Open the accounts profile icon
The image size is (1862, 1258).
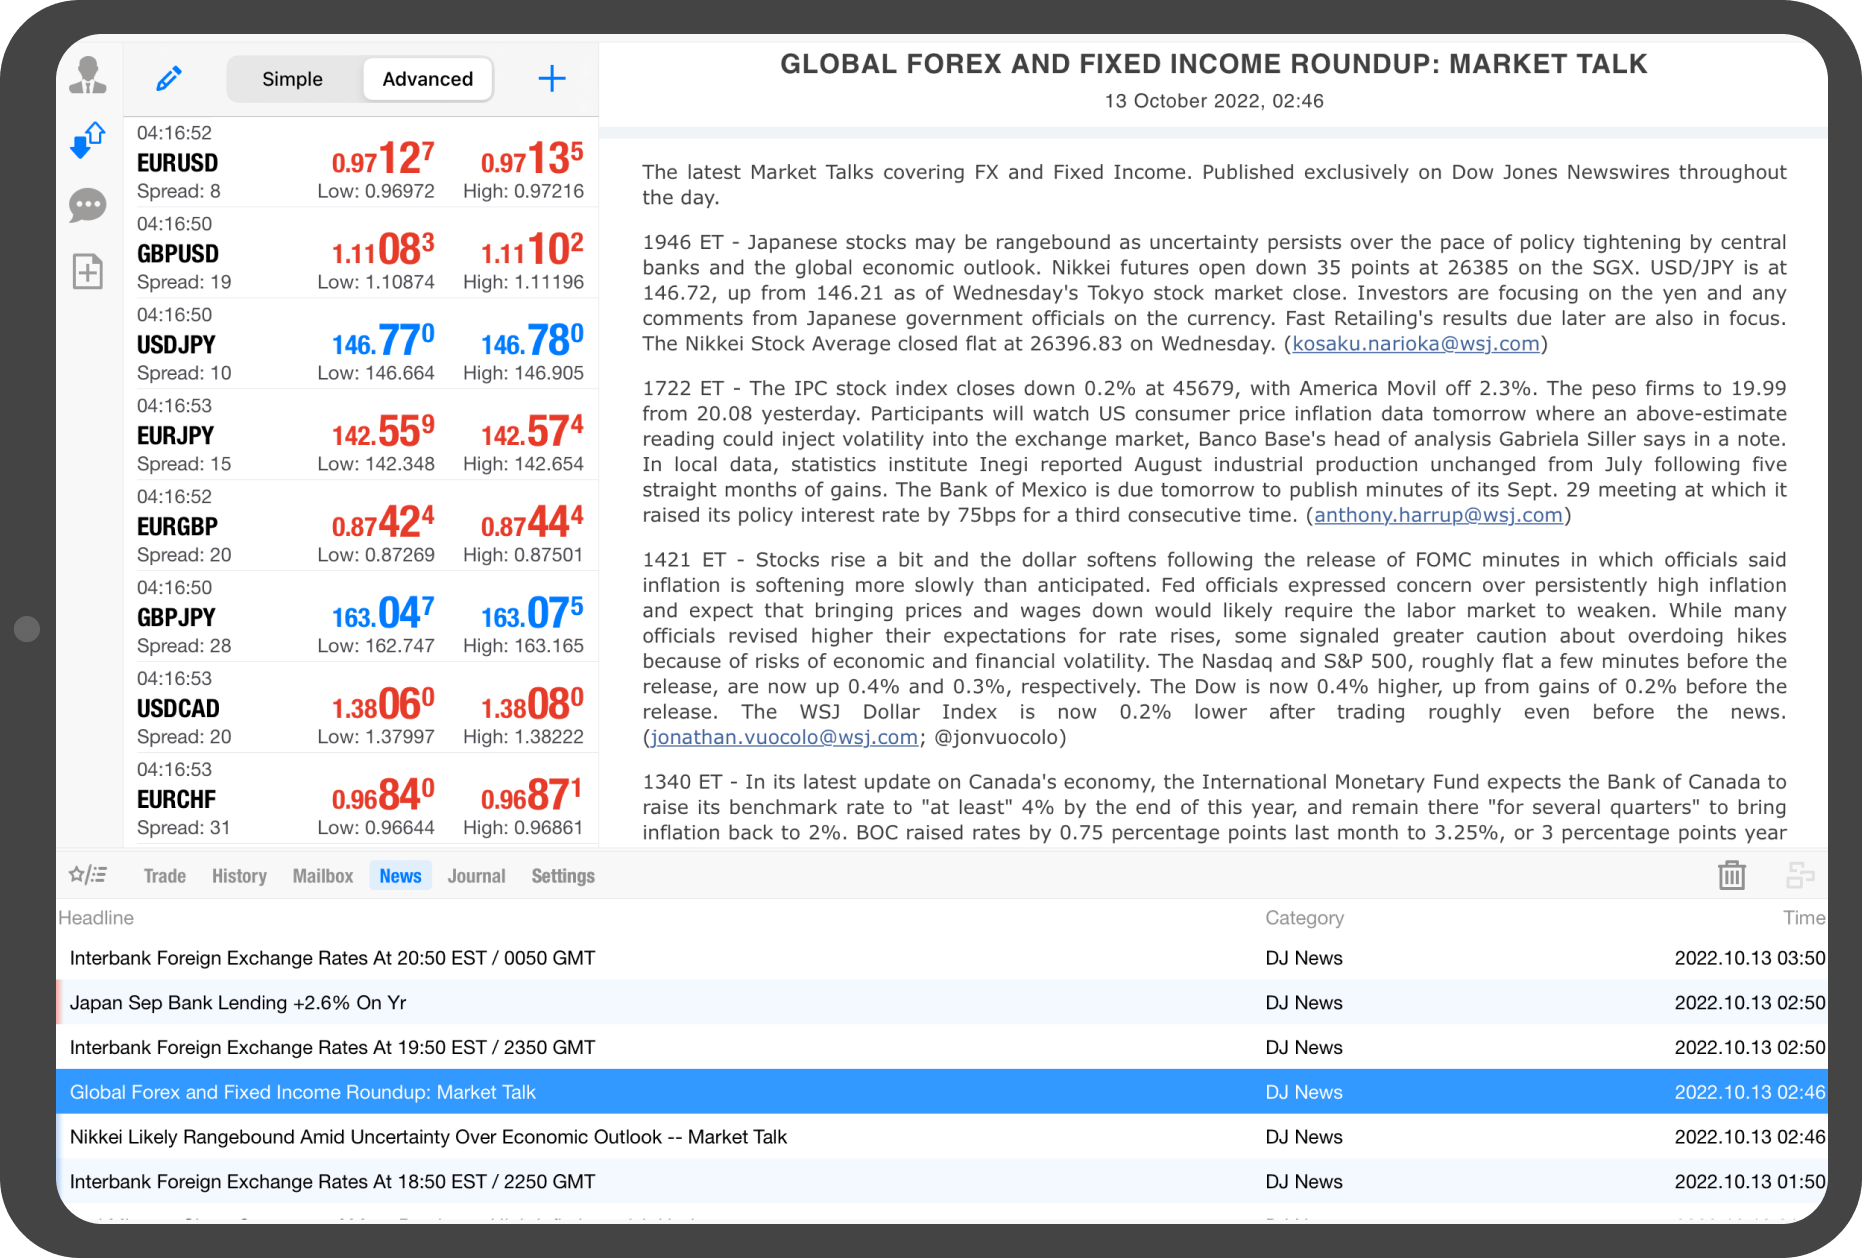[88, 76]
